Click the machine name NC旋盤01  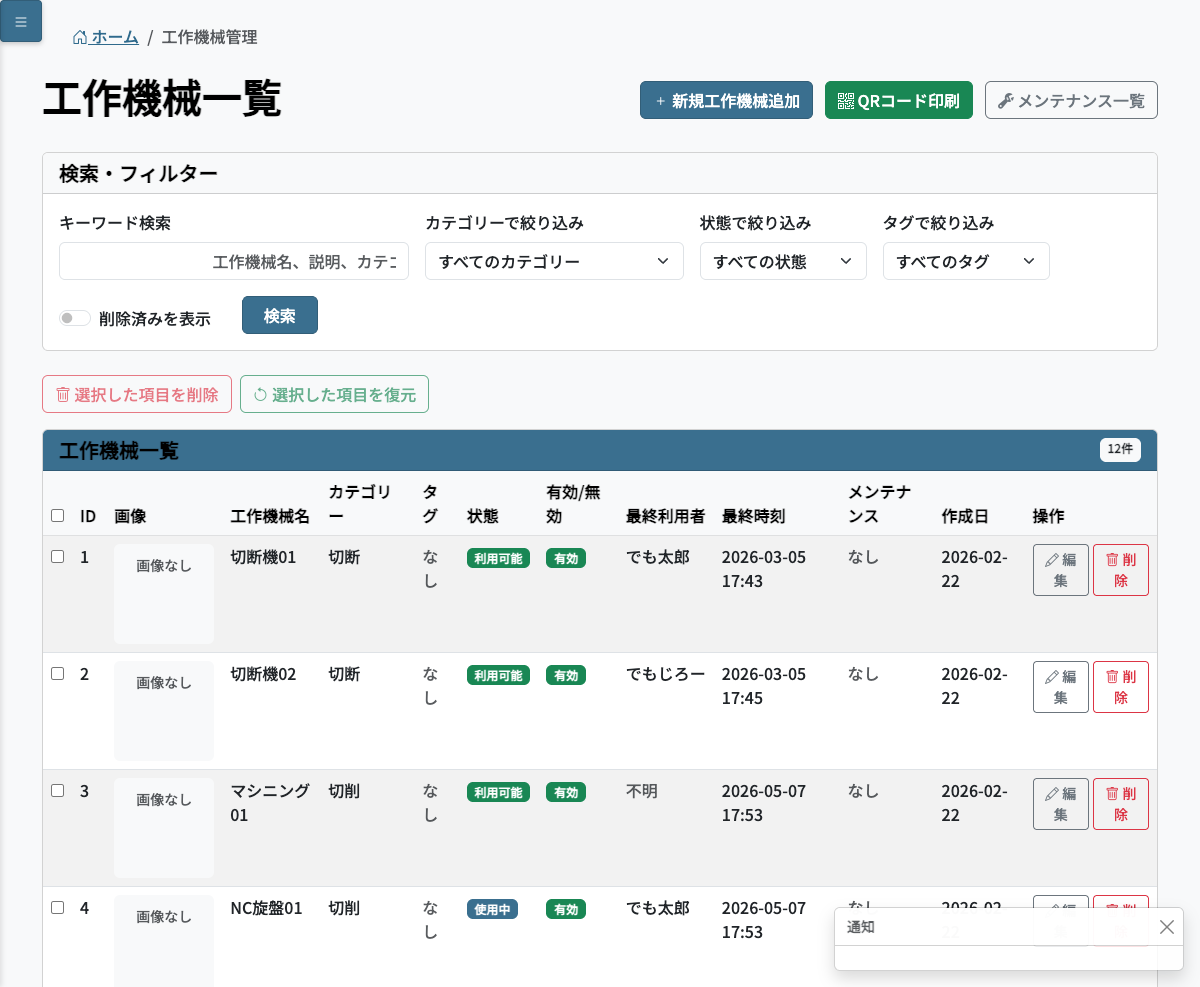coord(266,908)
